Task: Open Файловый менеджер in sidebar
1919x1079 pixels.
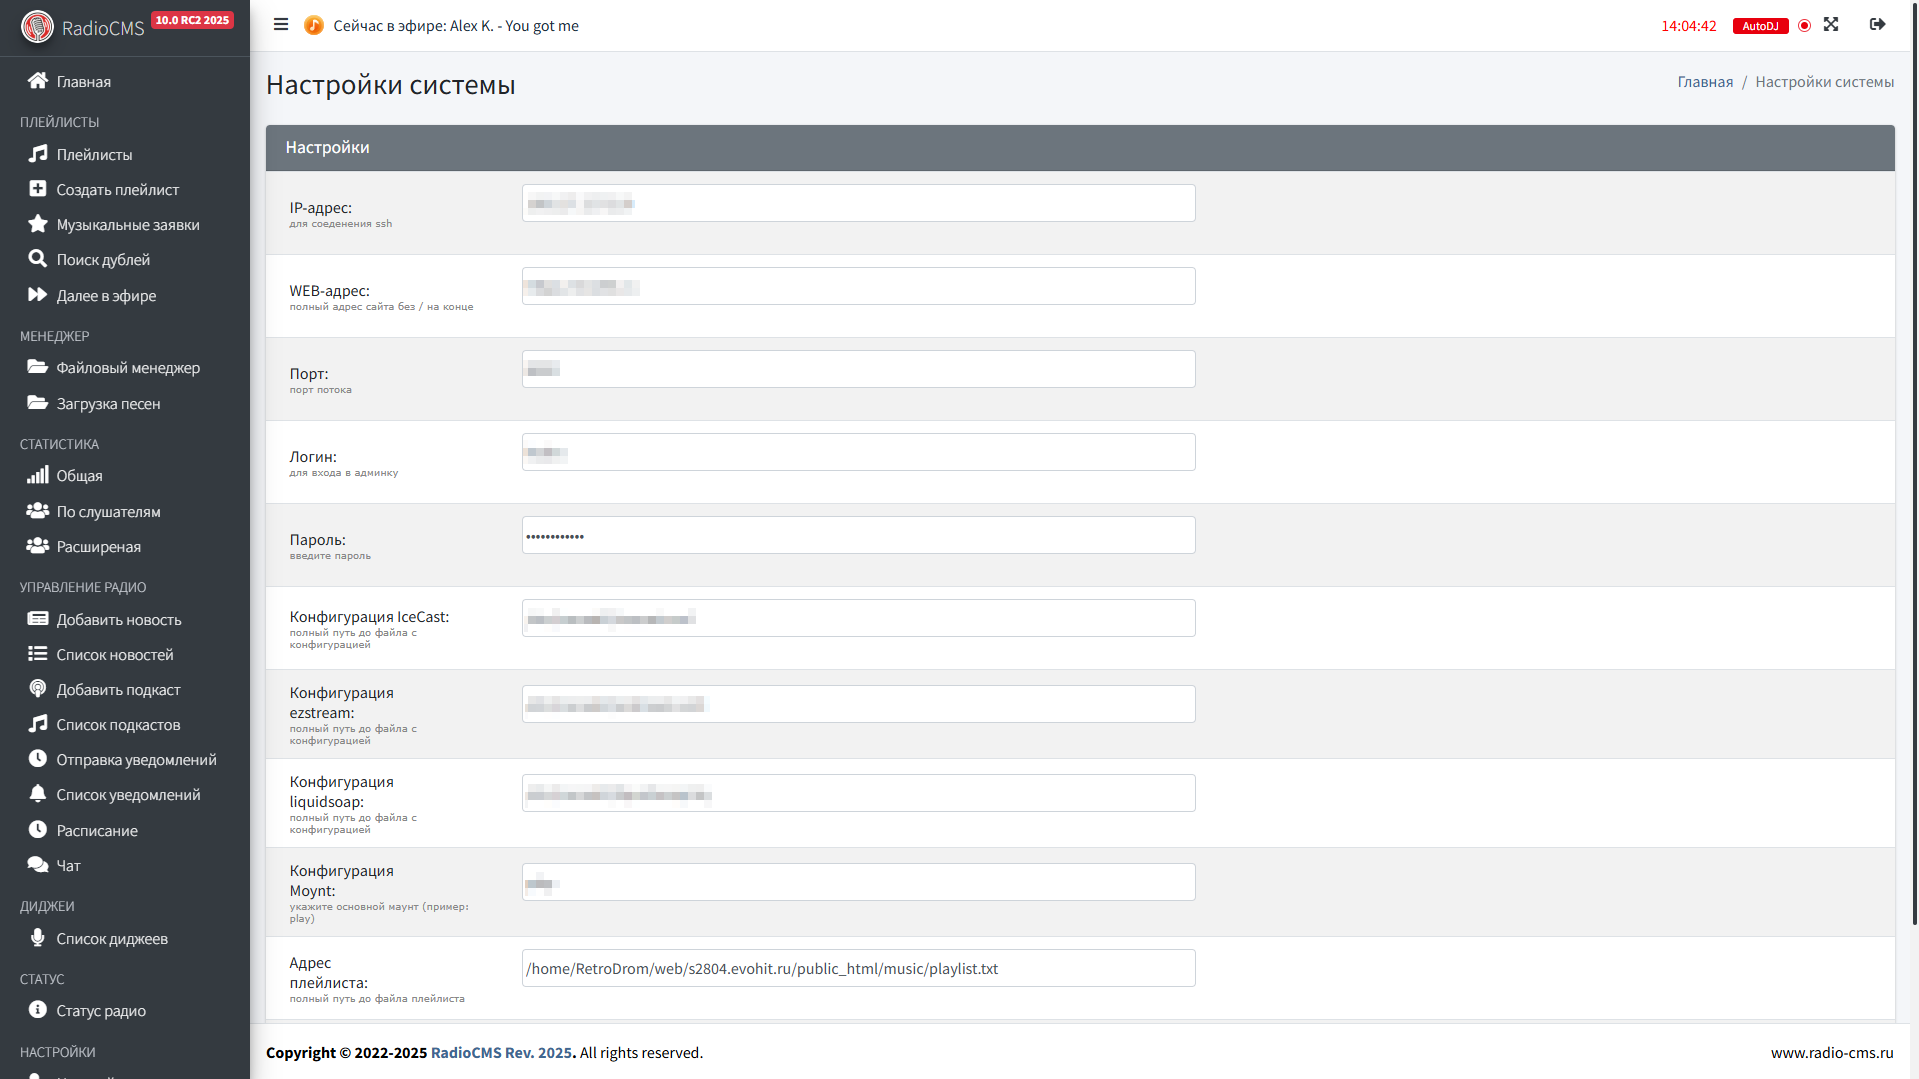Action: click(x=127, y=368)
